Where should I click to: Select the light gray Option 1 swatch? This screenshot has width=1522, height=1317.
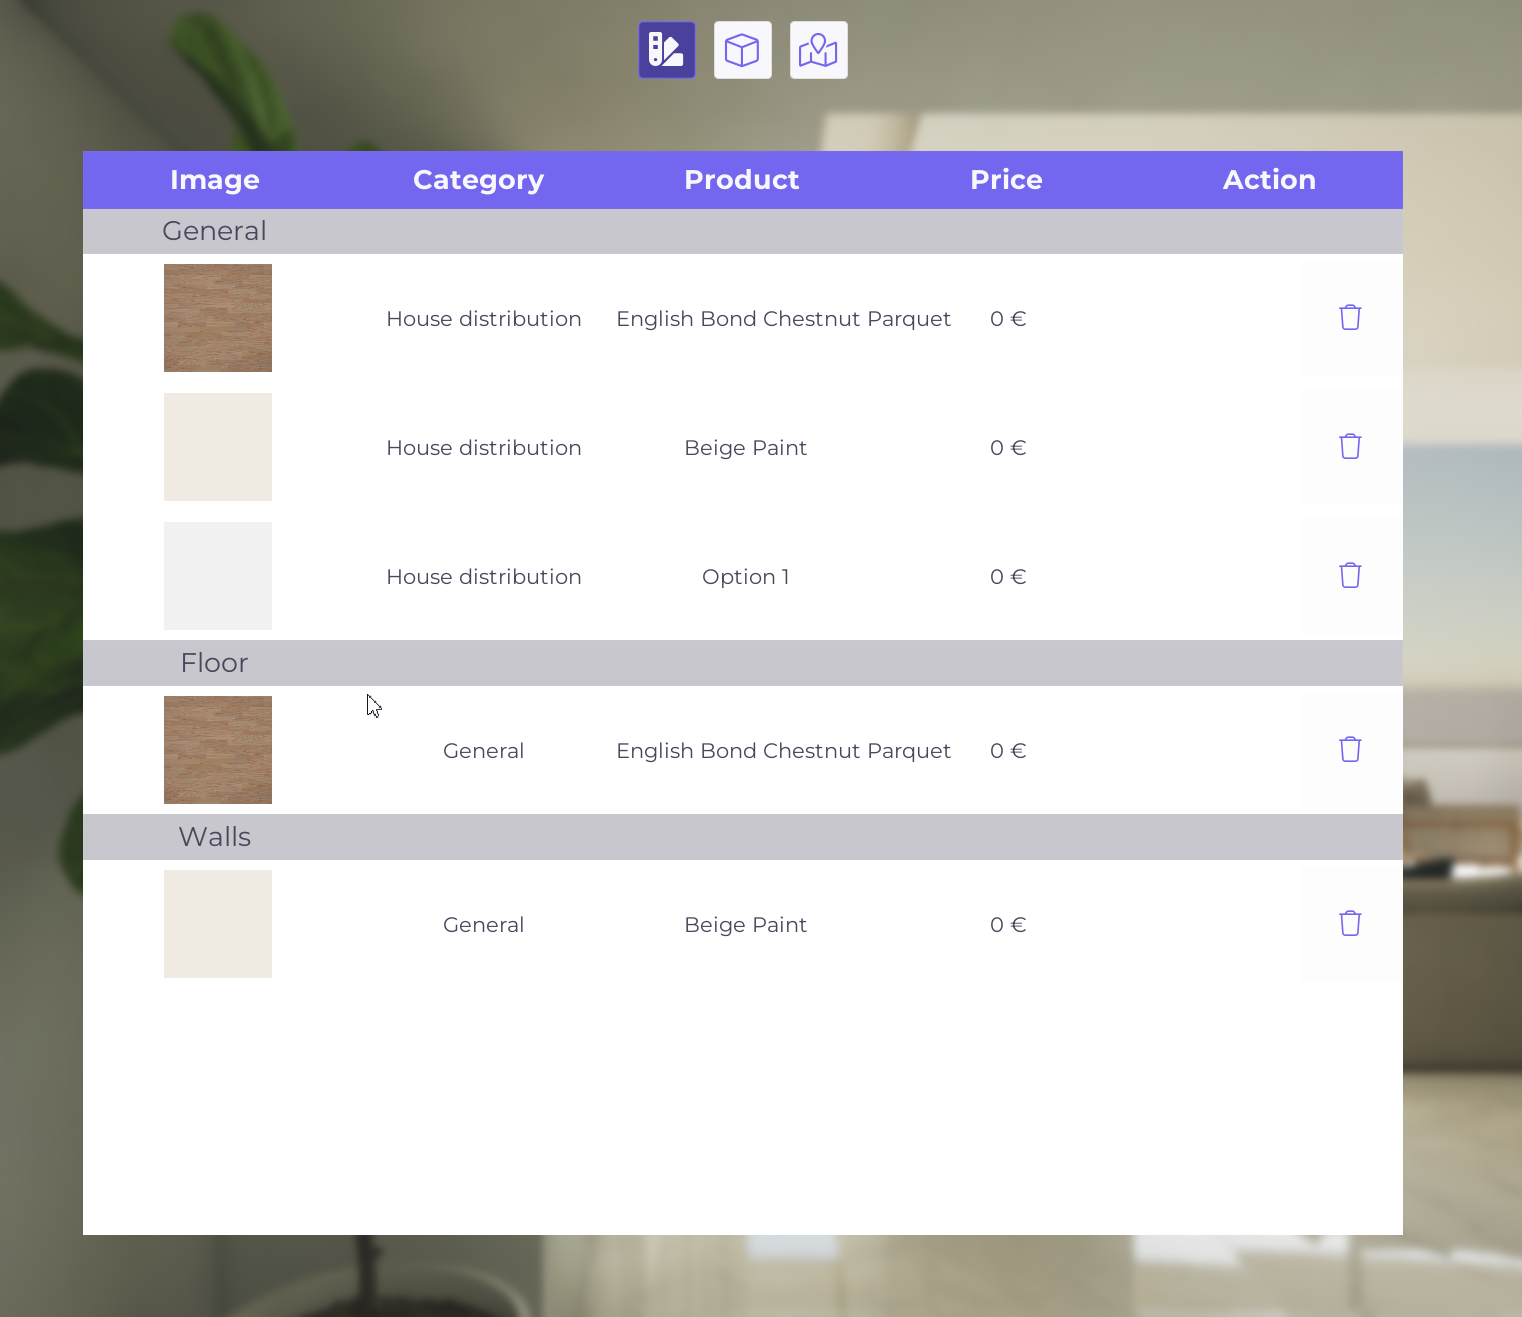coord(218,576)
